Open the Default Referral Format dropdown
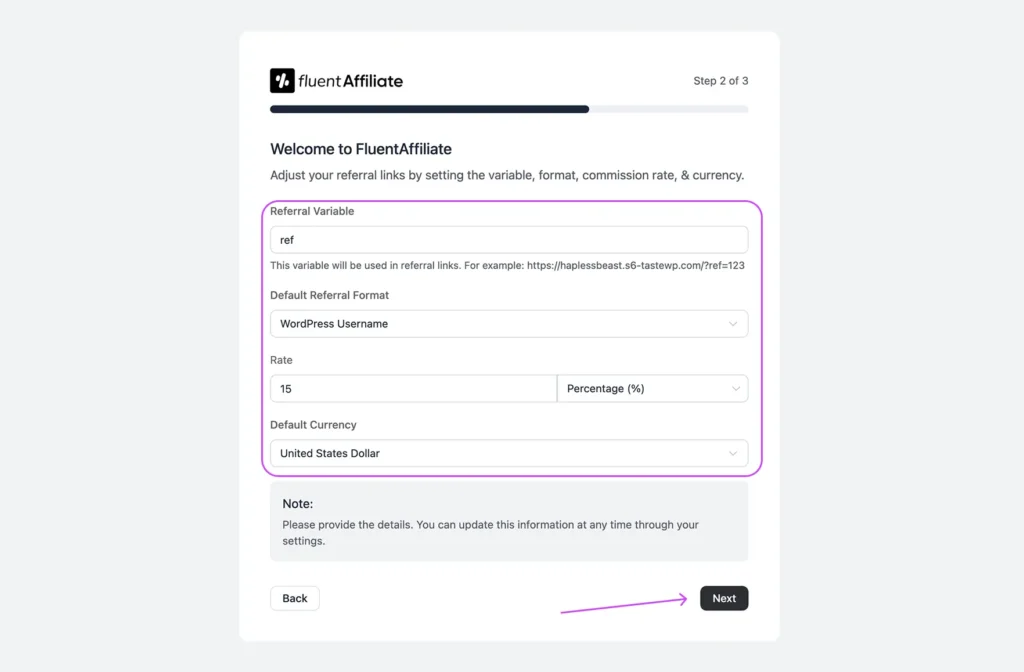The height and width of the screenshot is (672, 1024). [x=508, y=323]
